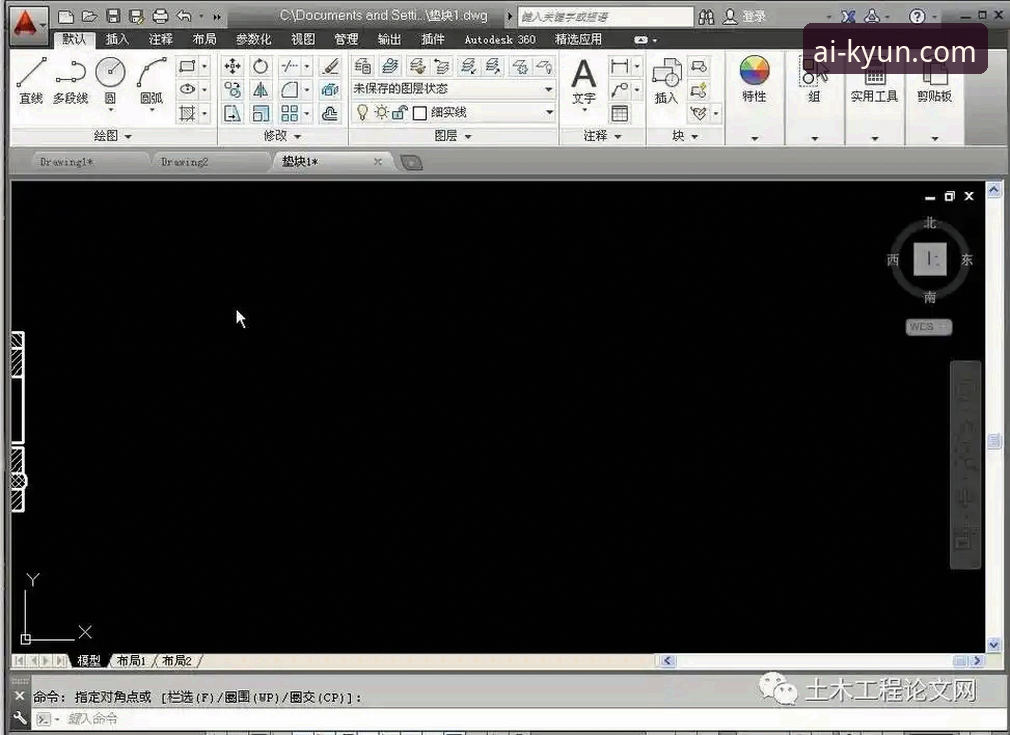Click the Linear Dimension tool icon
Image resolution: width=1010 pixels, height=735 pixels.
click(x=619, y=66)
